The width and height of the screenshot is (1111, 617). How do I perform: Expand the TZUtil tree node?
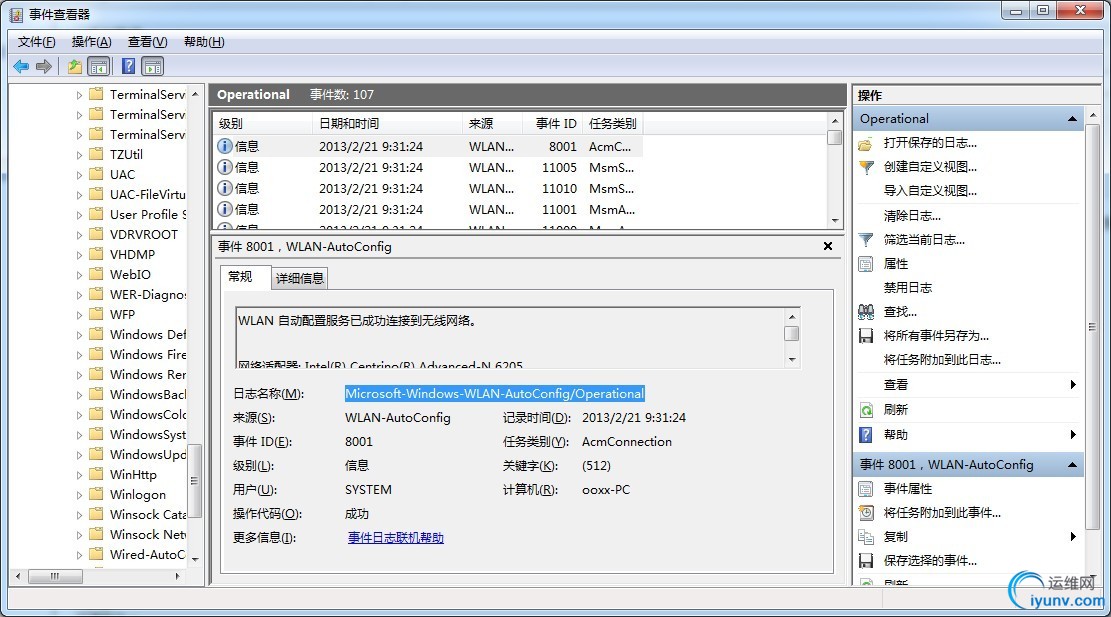(x=79, y=154)
